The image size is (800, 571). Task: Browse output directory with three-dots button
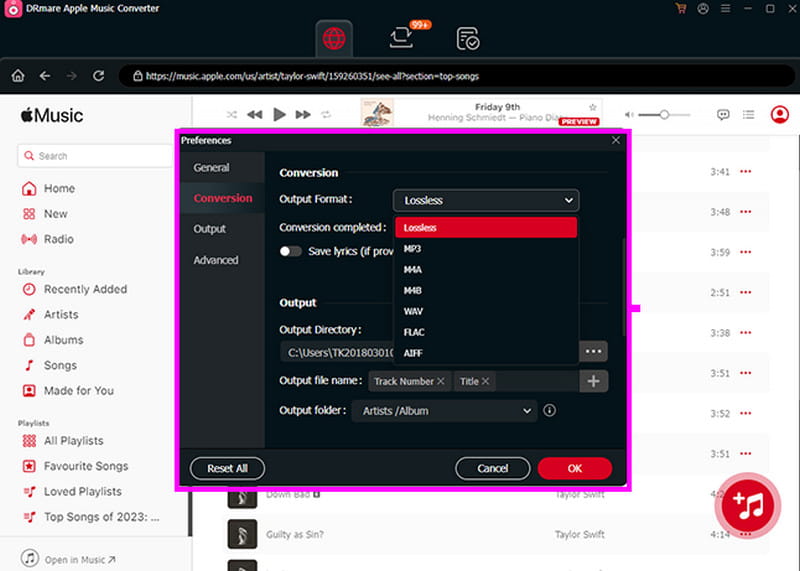pos(593,352)
